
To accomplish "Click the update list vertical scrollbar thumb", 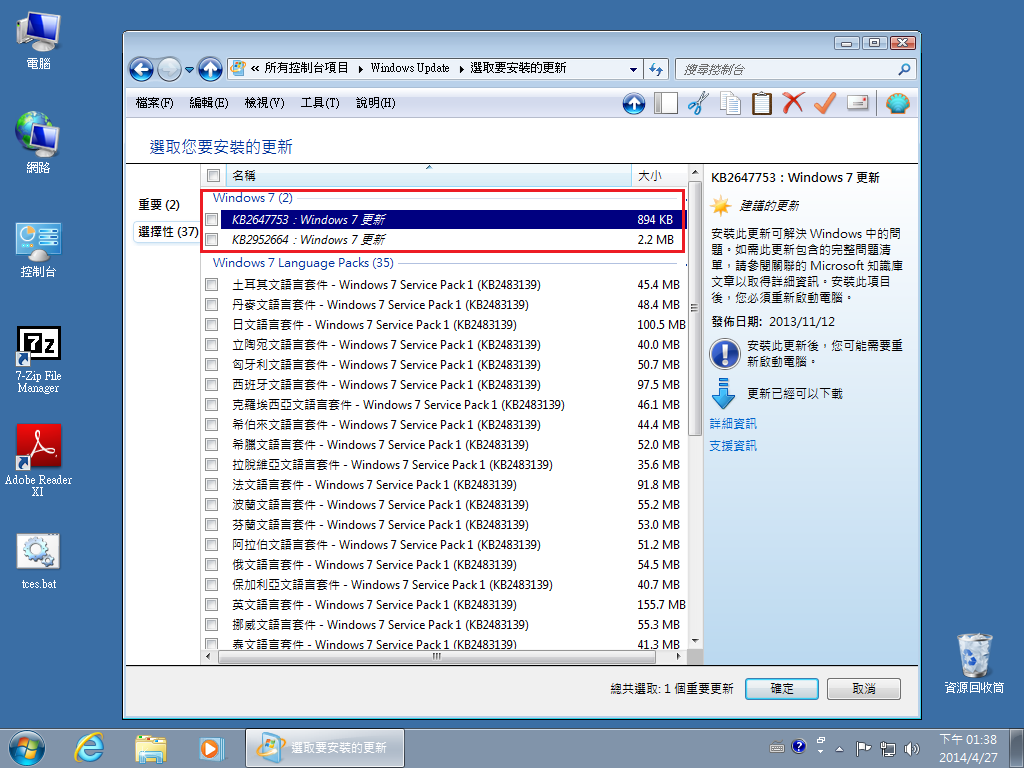I will coord(695,308).
